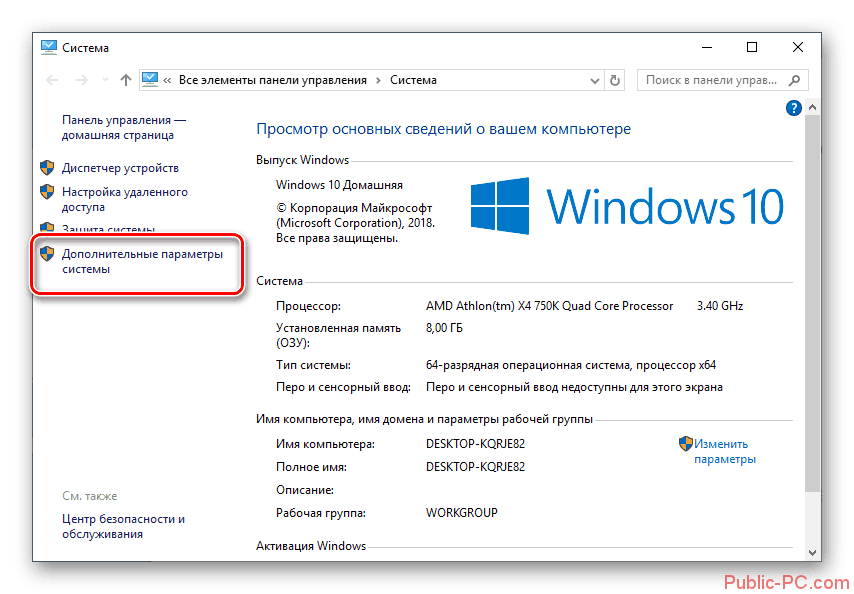Go up one level arrow
Image resolution: width=854 pixels, height=594 pixels.
tap(126, 80)
